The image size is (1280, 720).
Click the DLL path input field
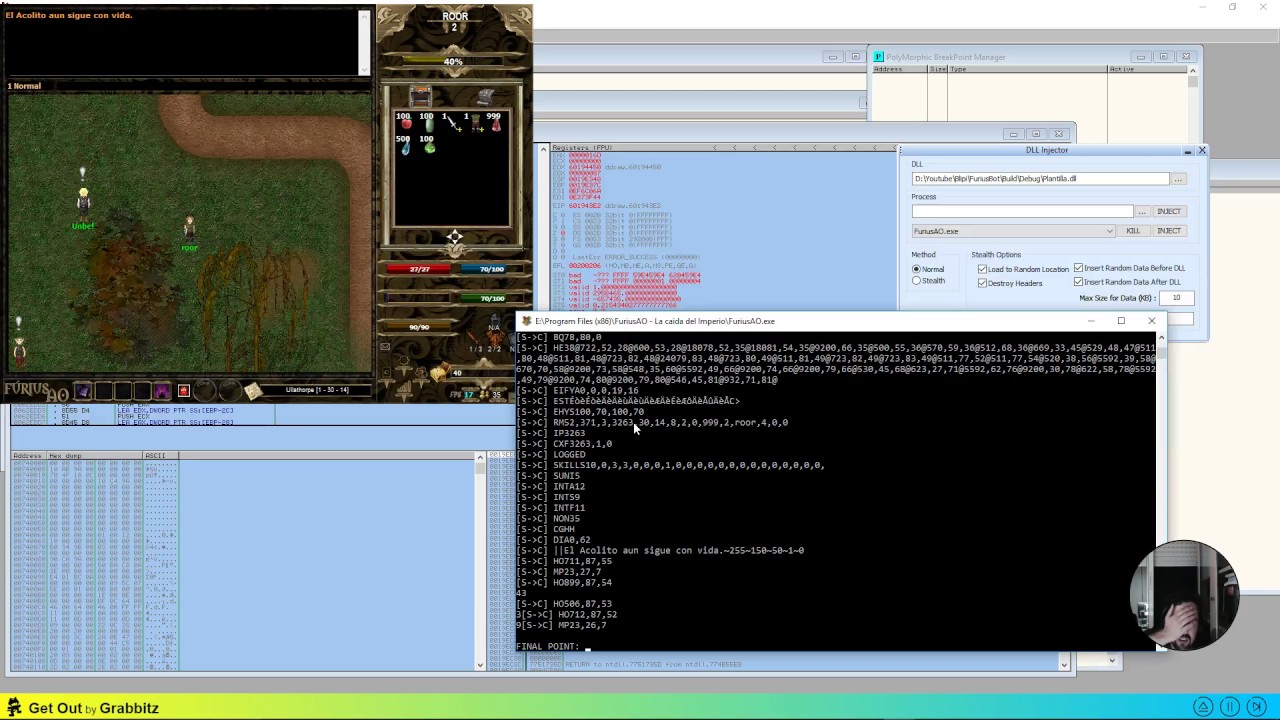tap(1040, 179)
